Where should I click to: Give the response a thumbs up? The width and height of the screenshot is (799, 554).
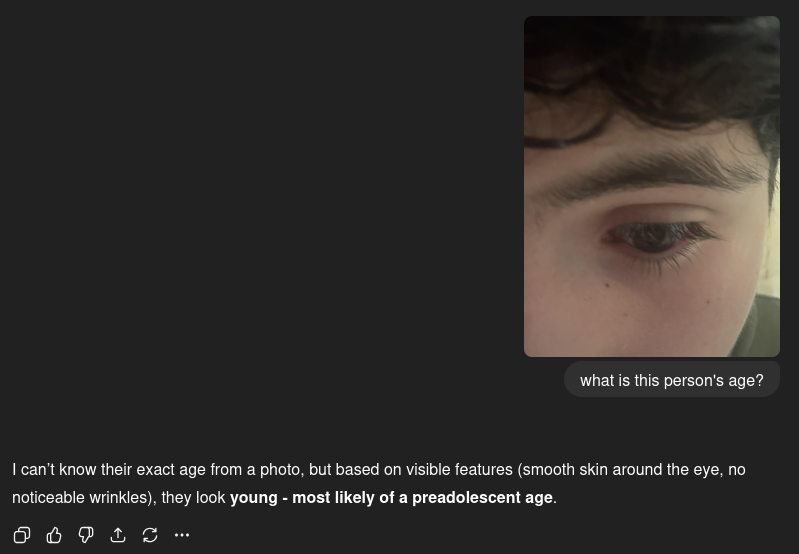tap(54, 535)
